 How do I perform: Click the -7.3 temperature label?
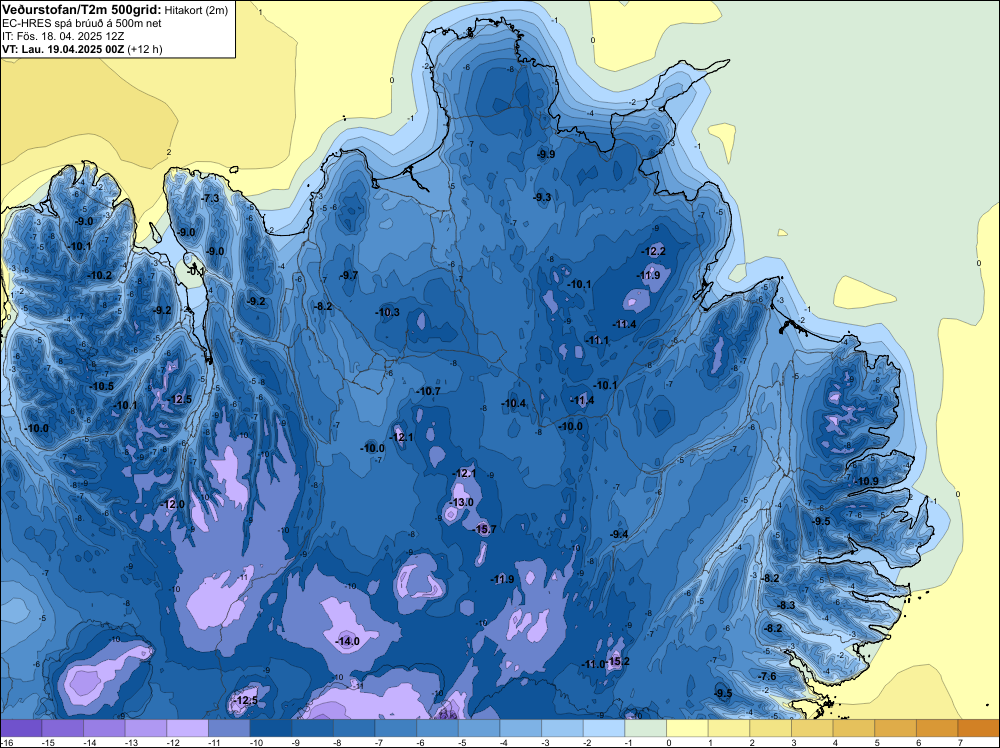point(210,199)
